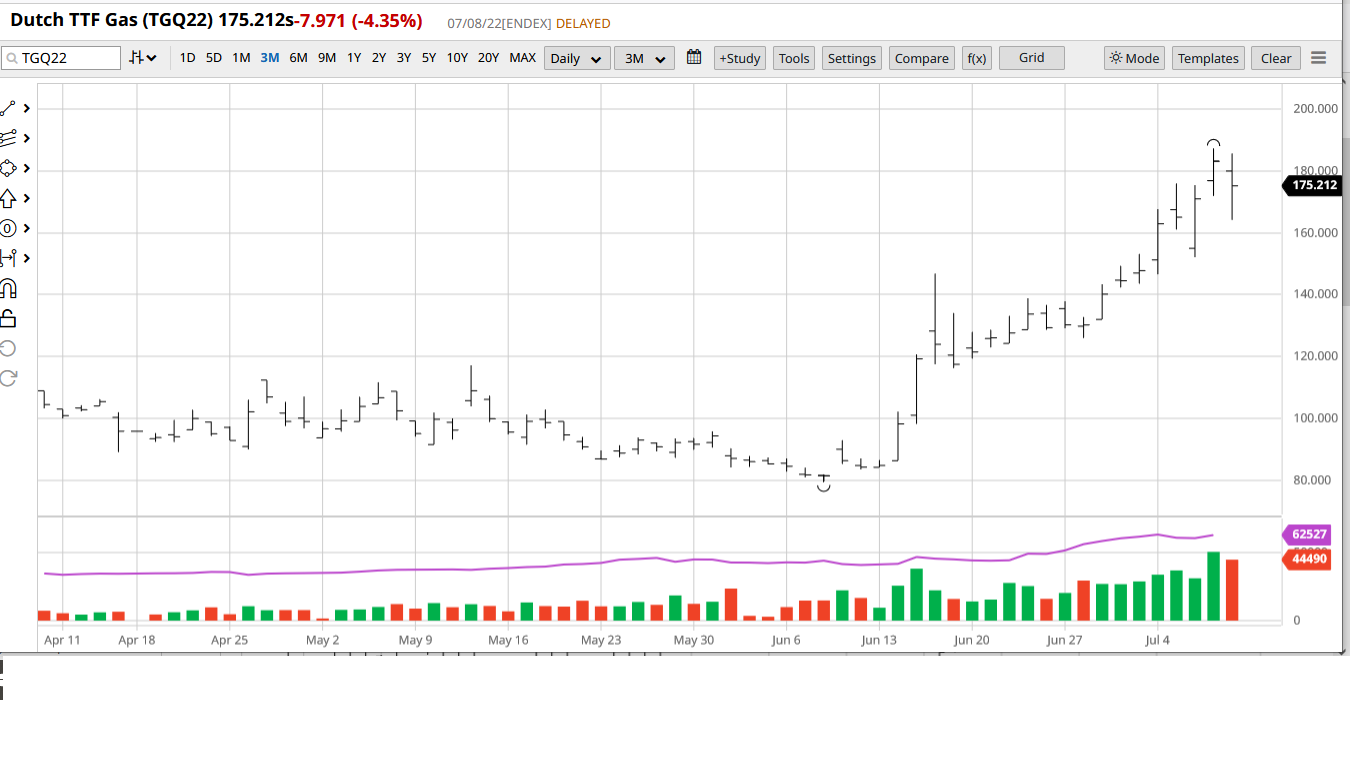Click the +Study button
The image size is (1366, 768).
[740, 58]
